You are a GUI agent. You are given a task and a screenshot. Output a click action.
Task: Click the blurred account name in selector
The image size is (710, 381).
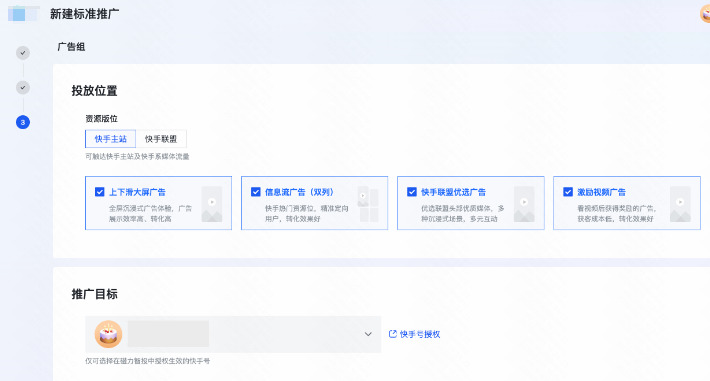pyautogui.click(x=168, y=334)
